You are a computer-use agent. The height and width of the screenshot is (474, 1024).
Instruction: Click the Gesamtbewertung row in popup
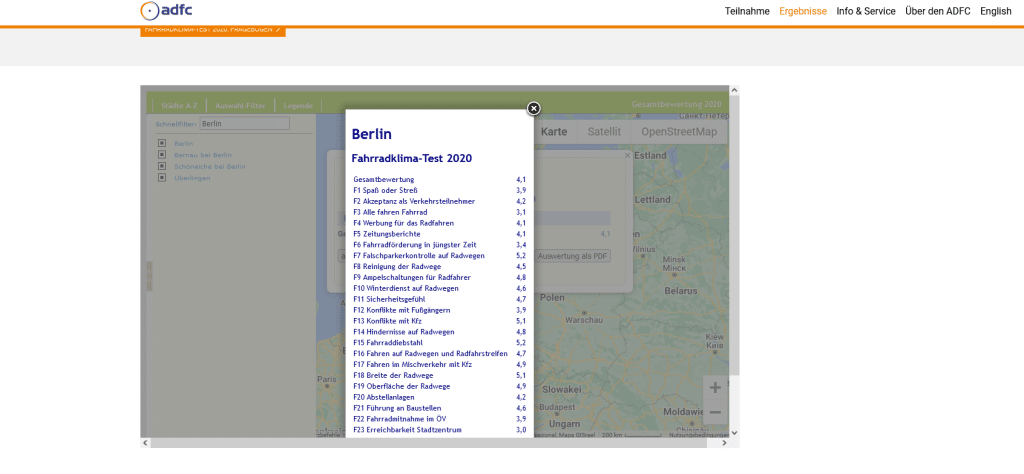[x=440, y=179]
